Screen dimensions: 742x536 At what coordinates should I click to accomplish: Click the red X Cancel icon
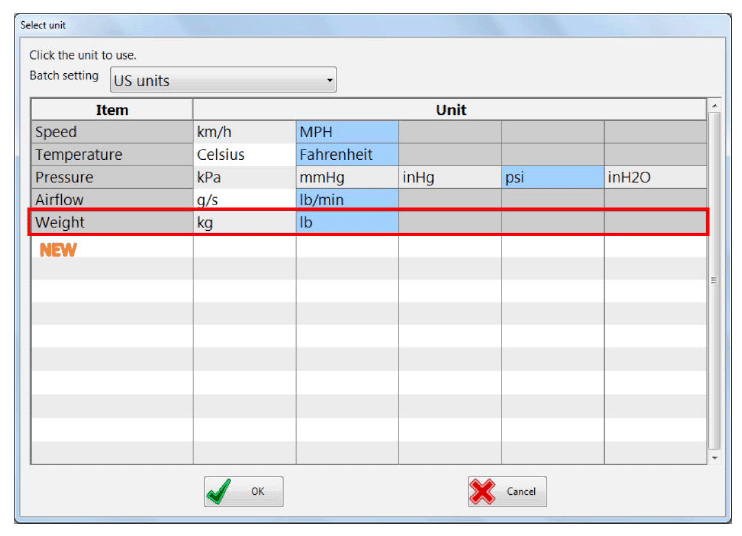pyautogui.click(x=484, y=491)
